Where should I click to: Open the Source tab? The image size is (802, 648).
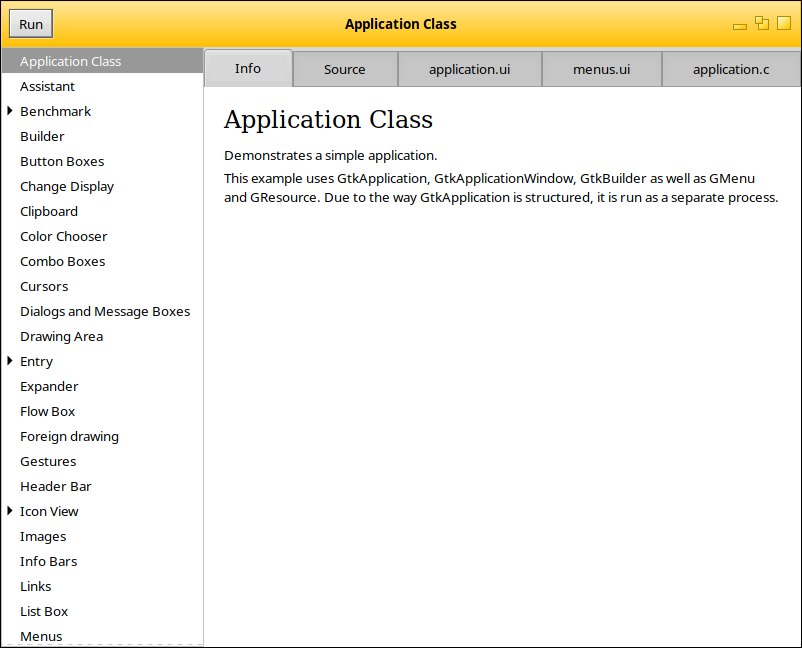[345, 70]
